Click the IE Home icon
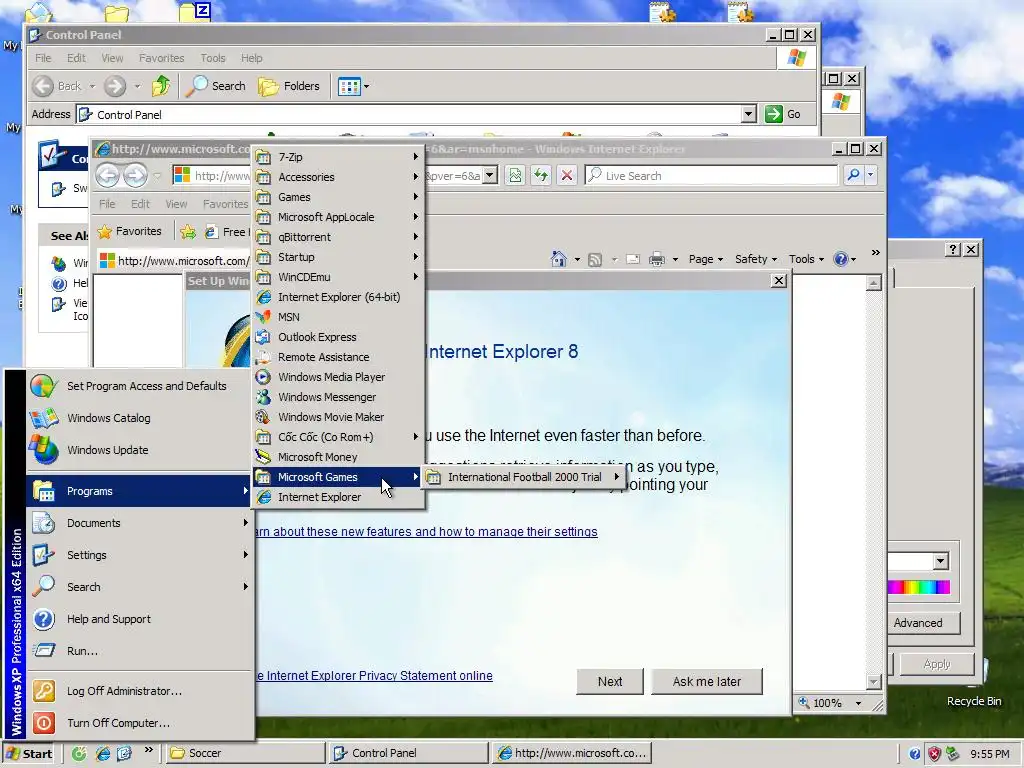The height and width of the screenshot is (768, 1024). pos(559,259)
